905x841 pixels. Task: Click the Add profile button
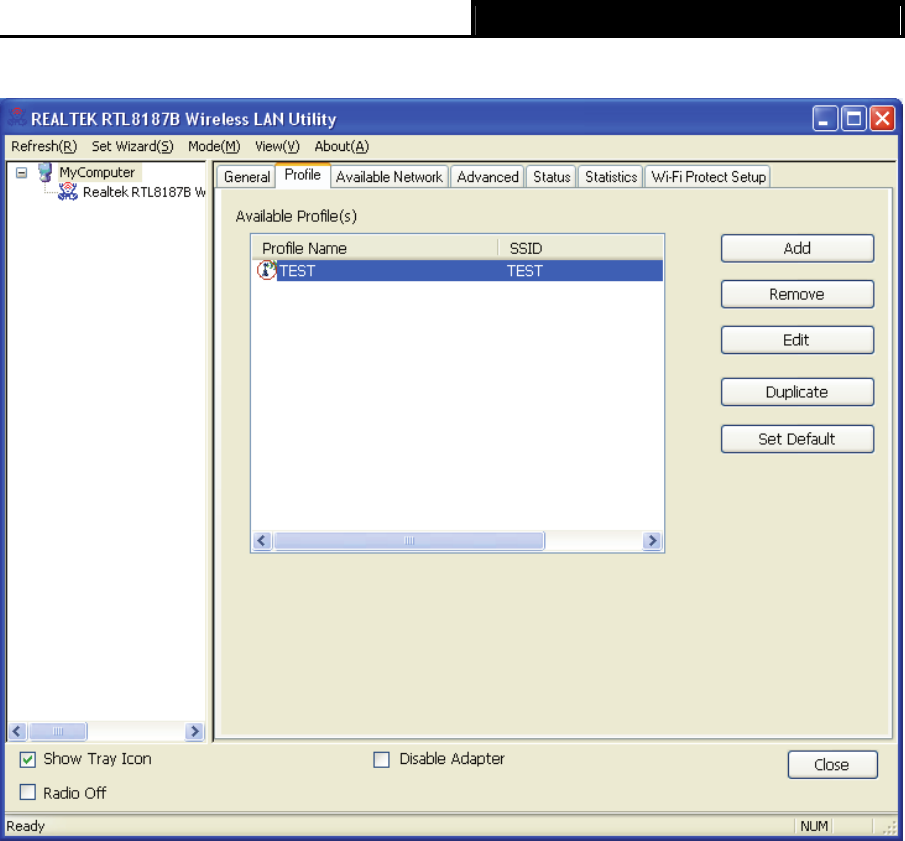pyautogui.click(x=797, y=248)
